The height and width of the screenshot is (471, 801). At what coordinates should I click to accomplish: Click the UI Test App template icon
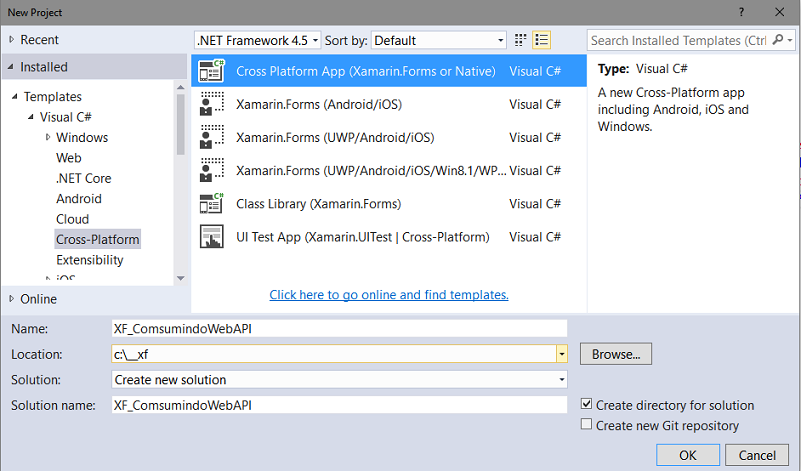(211, 237)
